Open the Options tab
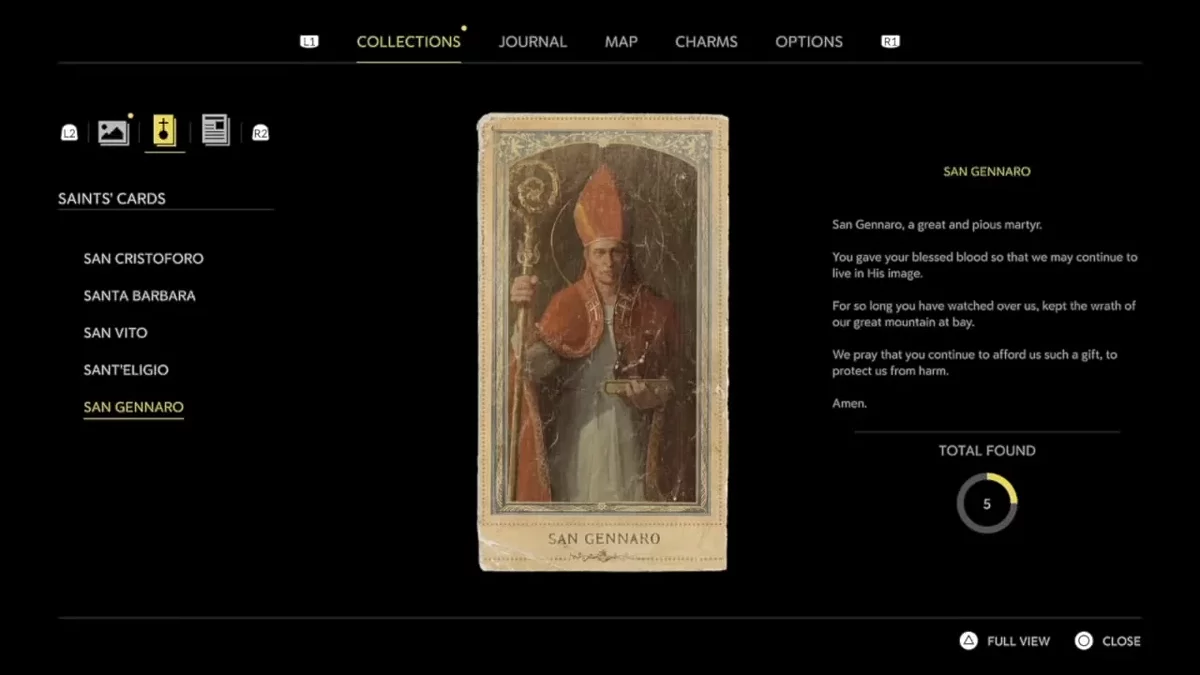Viewport: 1200px width, 675px height. pyautogui.click(x=809, y=42)
